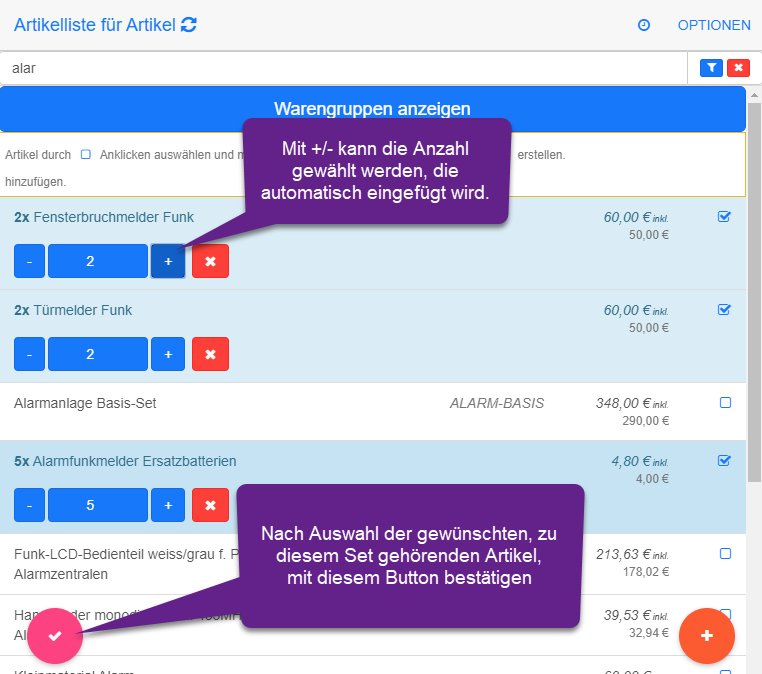Increase quantity of Türmelder Funk
Screen dimensions: 762x674
pyautogui.click(x=168, y=354)
